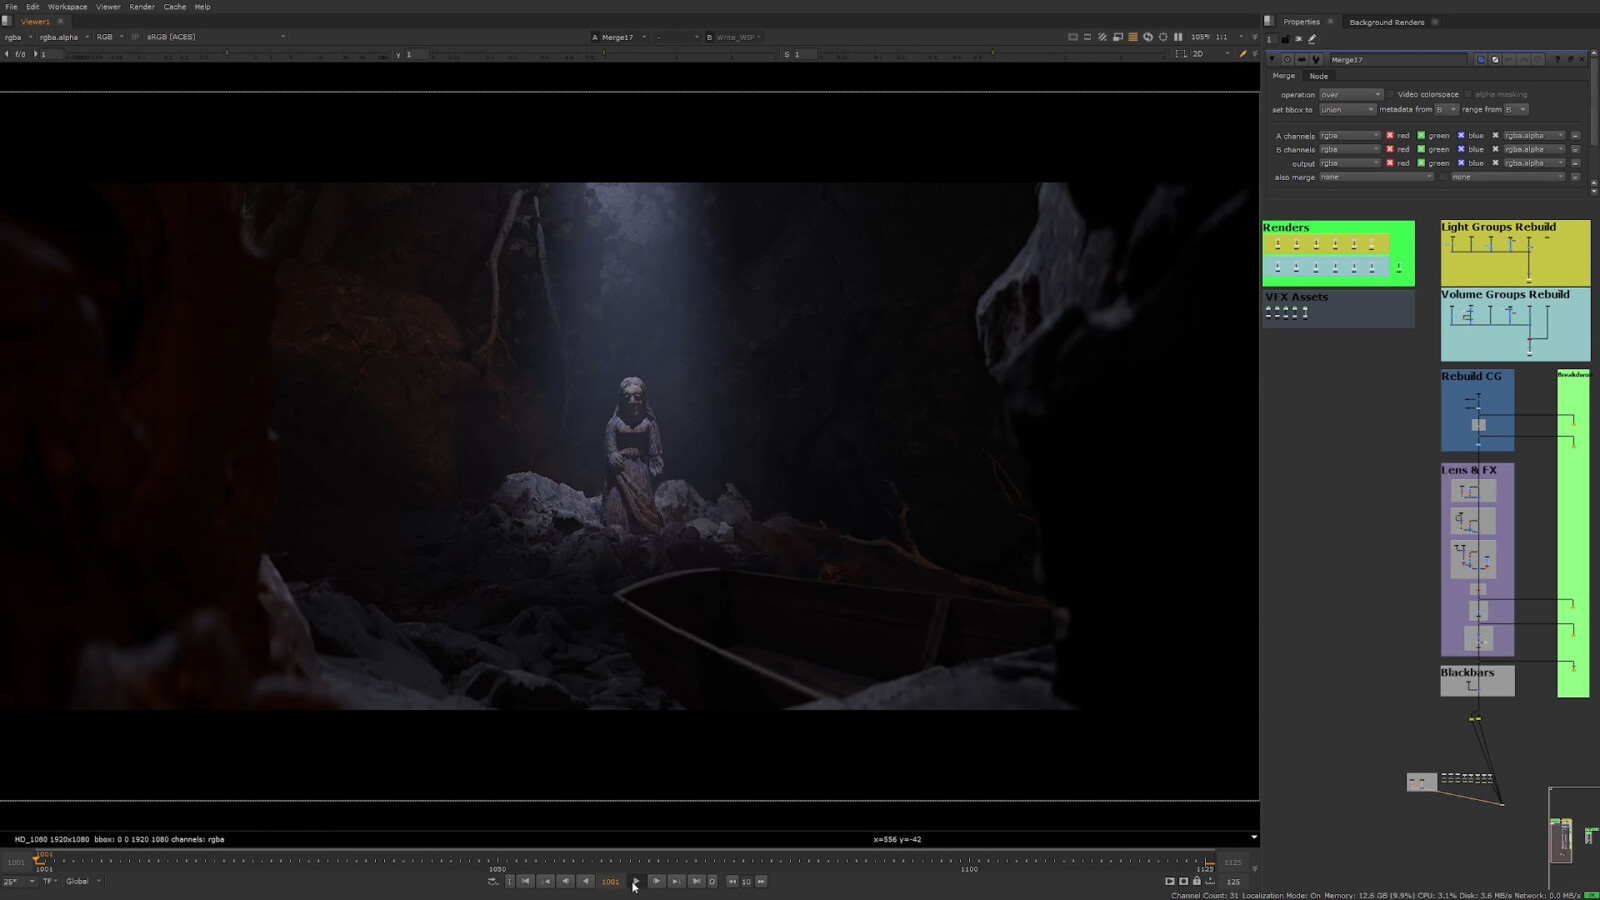This screenshot has width=1600, height=900.
Task: Step back one frame
Action: [565, 881]
